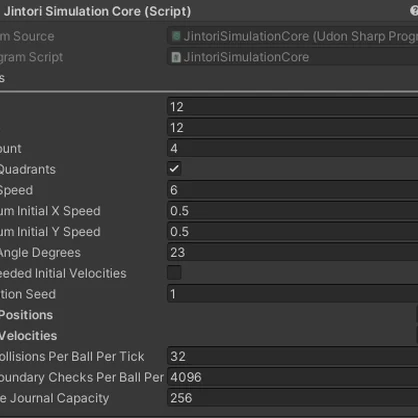This screenshot has height=418, width=418.
Task: Click the "Initial Y Speed" label
Action: [x=59, y=231]
